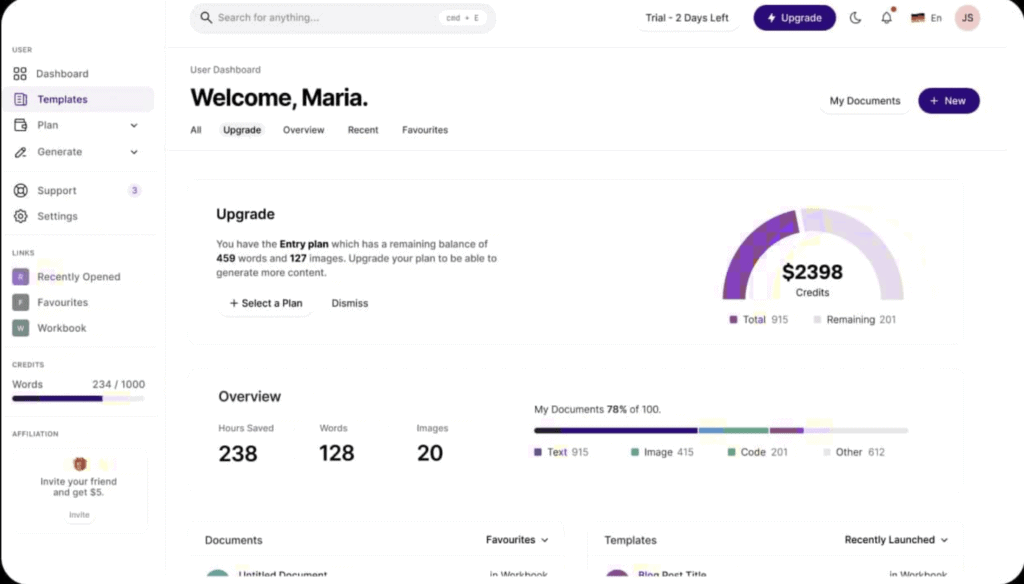Screen dimensions: 1024x584
Task: Dismiss the upgrade notice
Action: pos(350,303)
